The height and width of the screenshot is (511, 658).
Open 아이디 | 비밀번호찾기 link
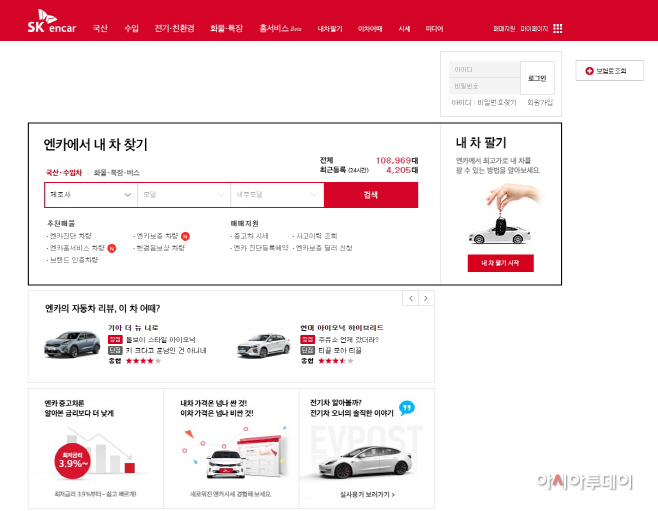[x=484, y=102]
